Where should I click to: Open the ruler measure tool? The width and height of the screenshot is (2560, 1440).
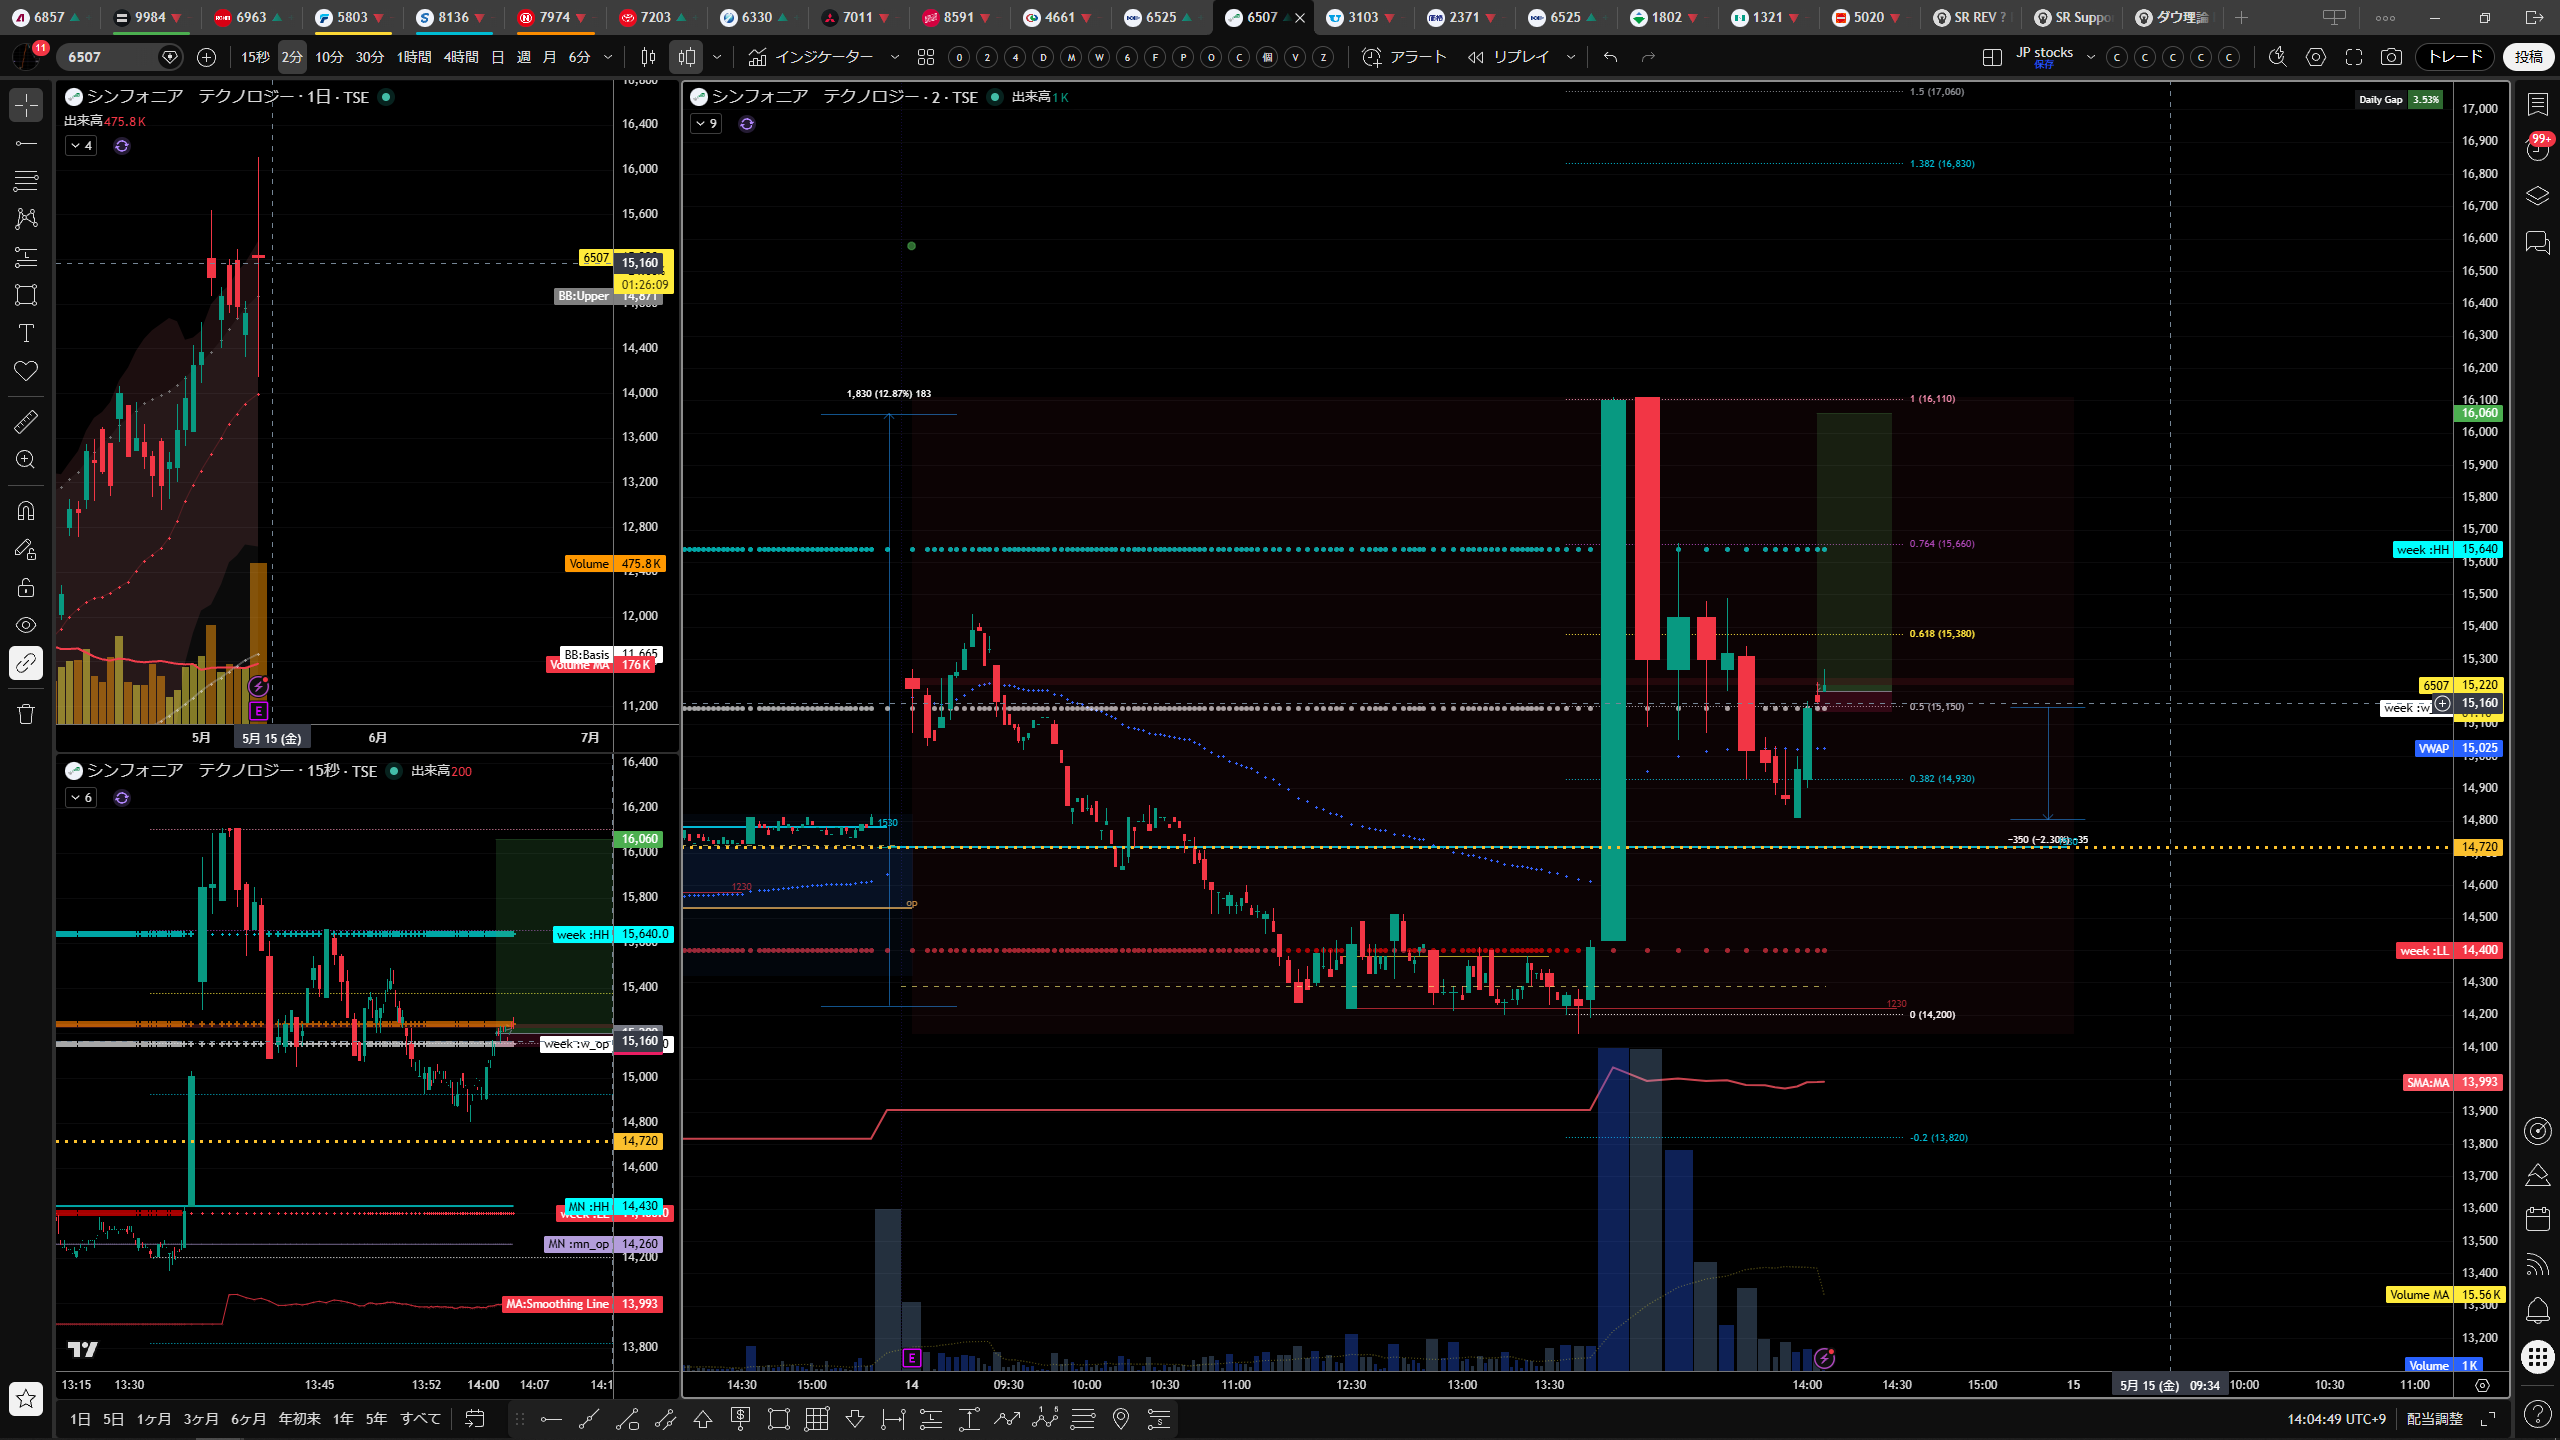tap(26, 422)
